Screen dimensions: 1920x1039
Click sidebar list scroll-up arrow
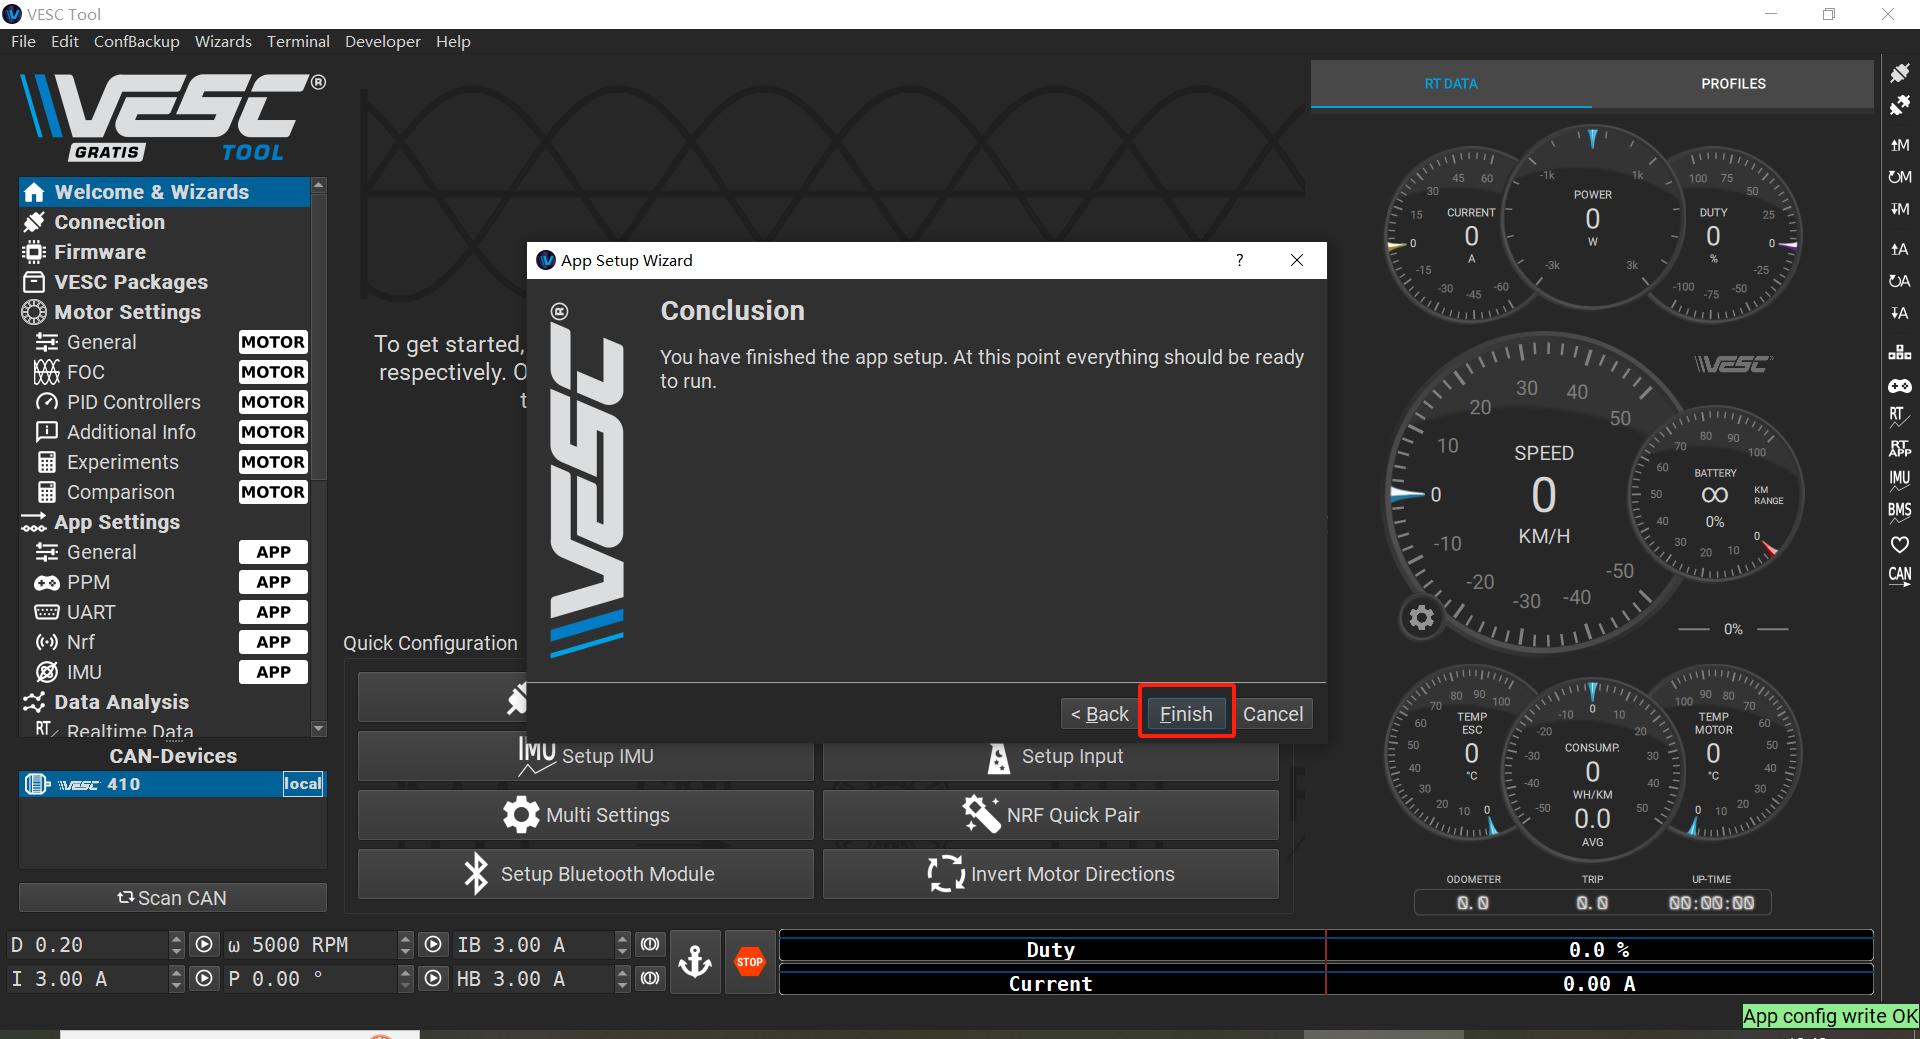[x=319, y=185]
